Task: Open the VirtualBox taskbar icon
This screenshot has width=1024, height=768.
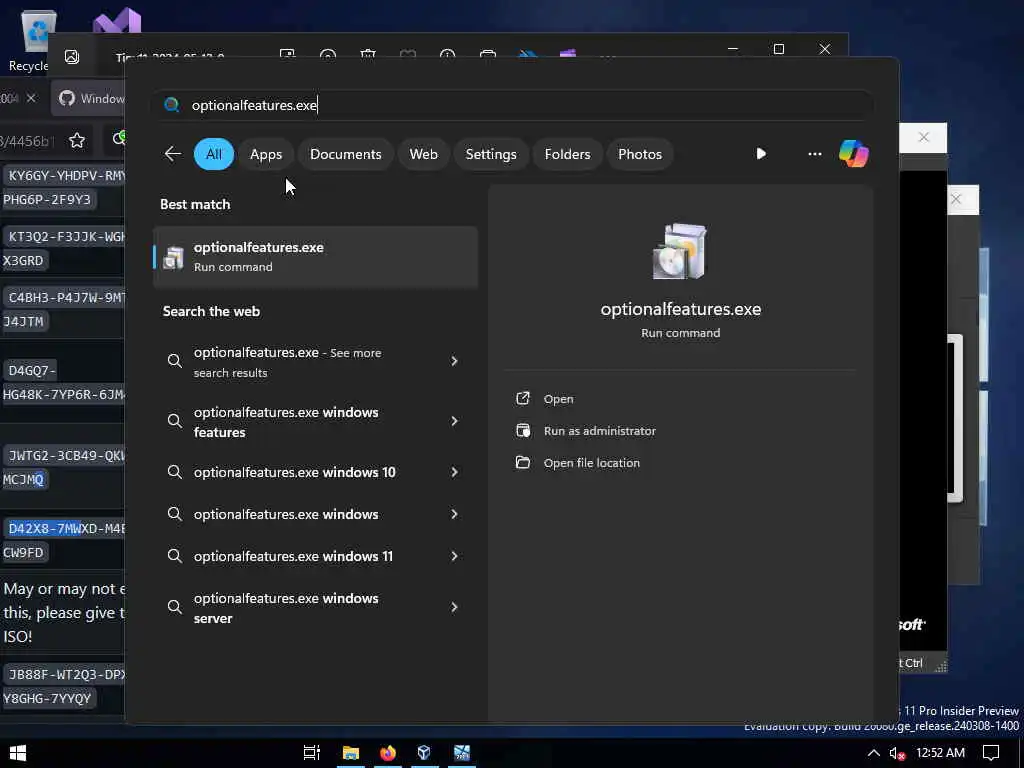Action: click(x=424, y=753)
